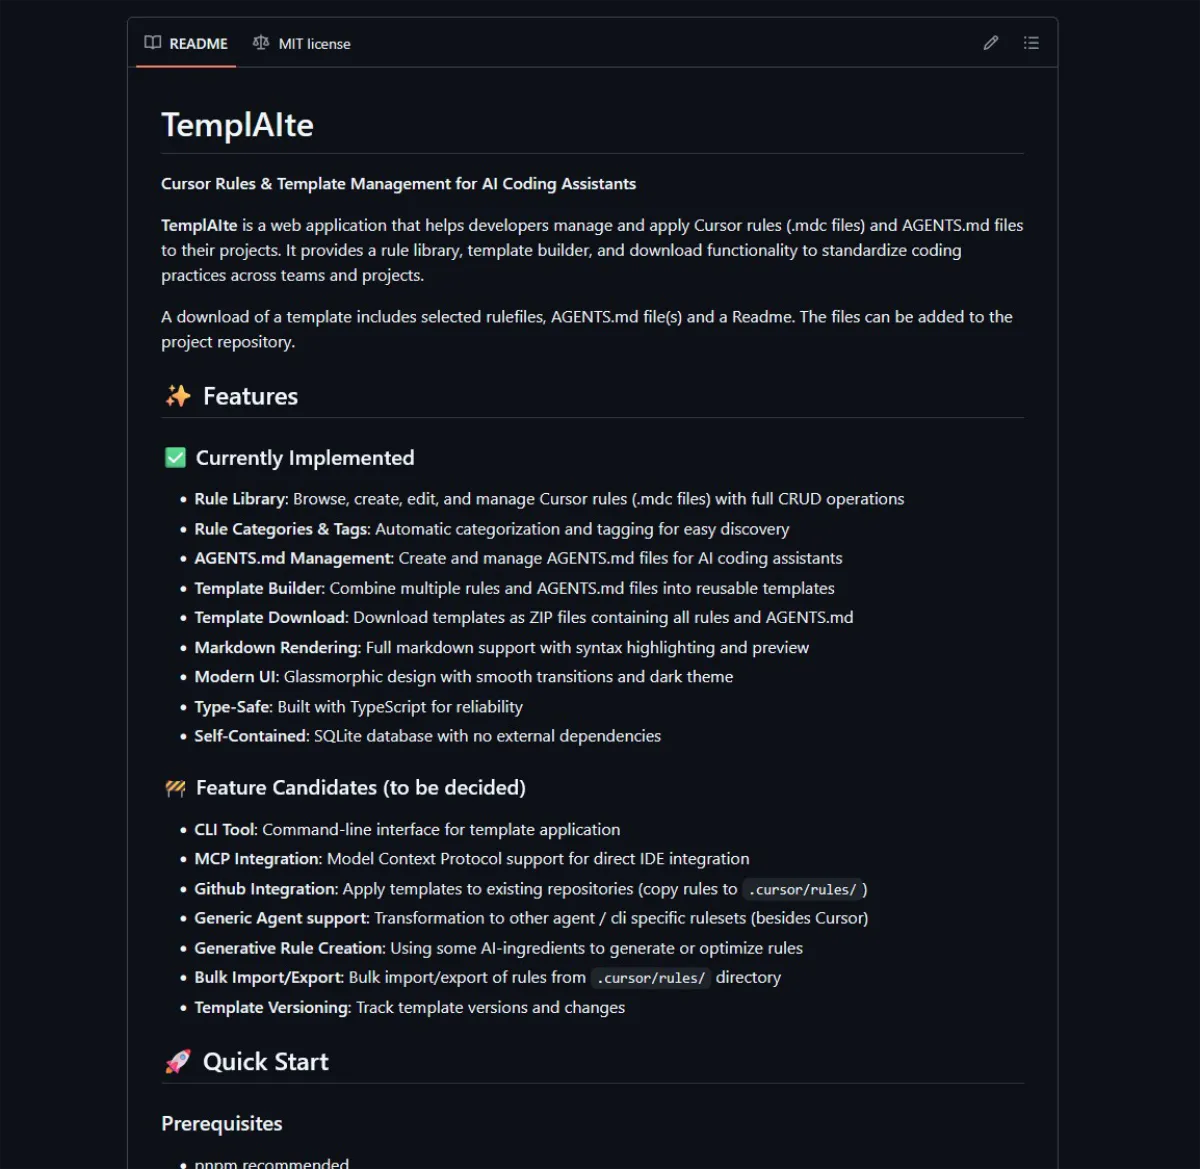Click the Prerequisites heading

[221, 1123]
